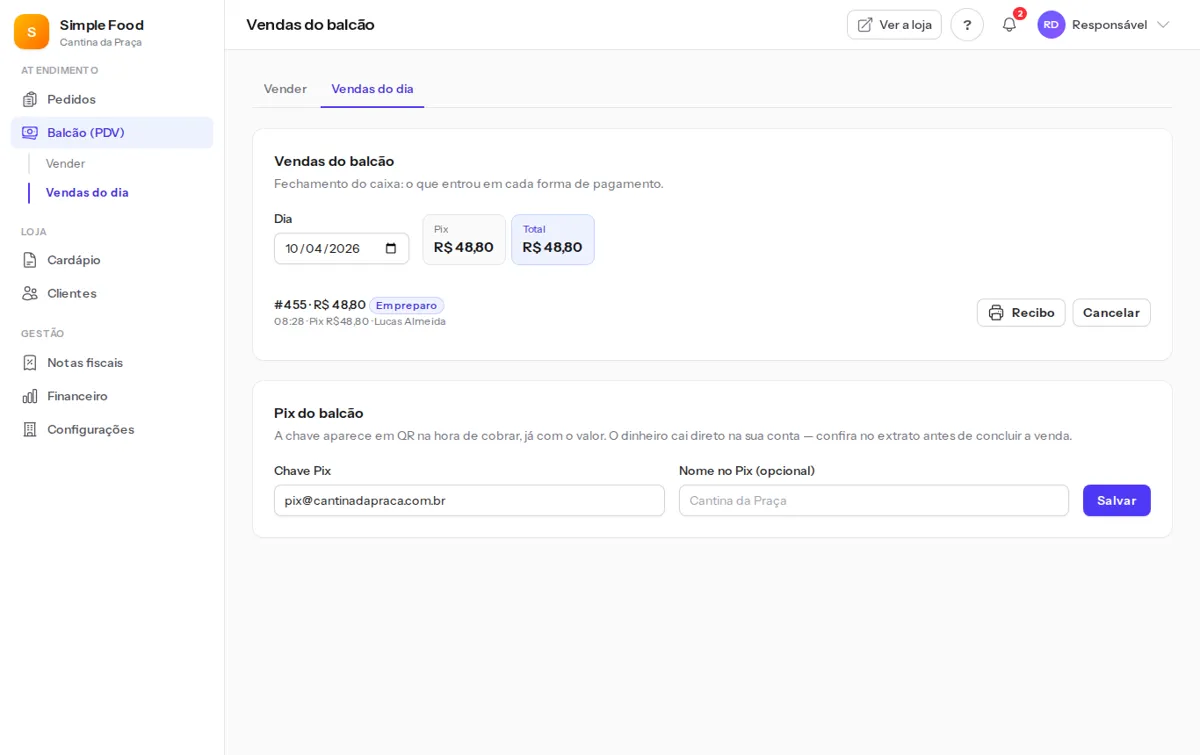Open Pedidos in the sidebar
The width and height of the screenshot is (1200, 755).
[x=112, y=99]
